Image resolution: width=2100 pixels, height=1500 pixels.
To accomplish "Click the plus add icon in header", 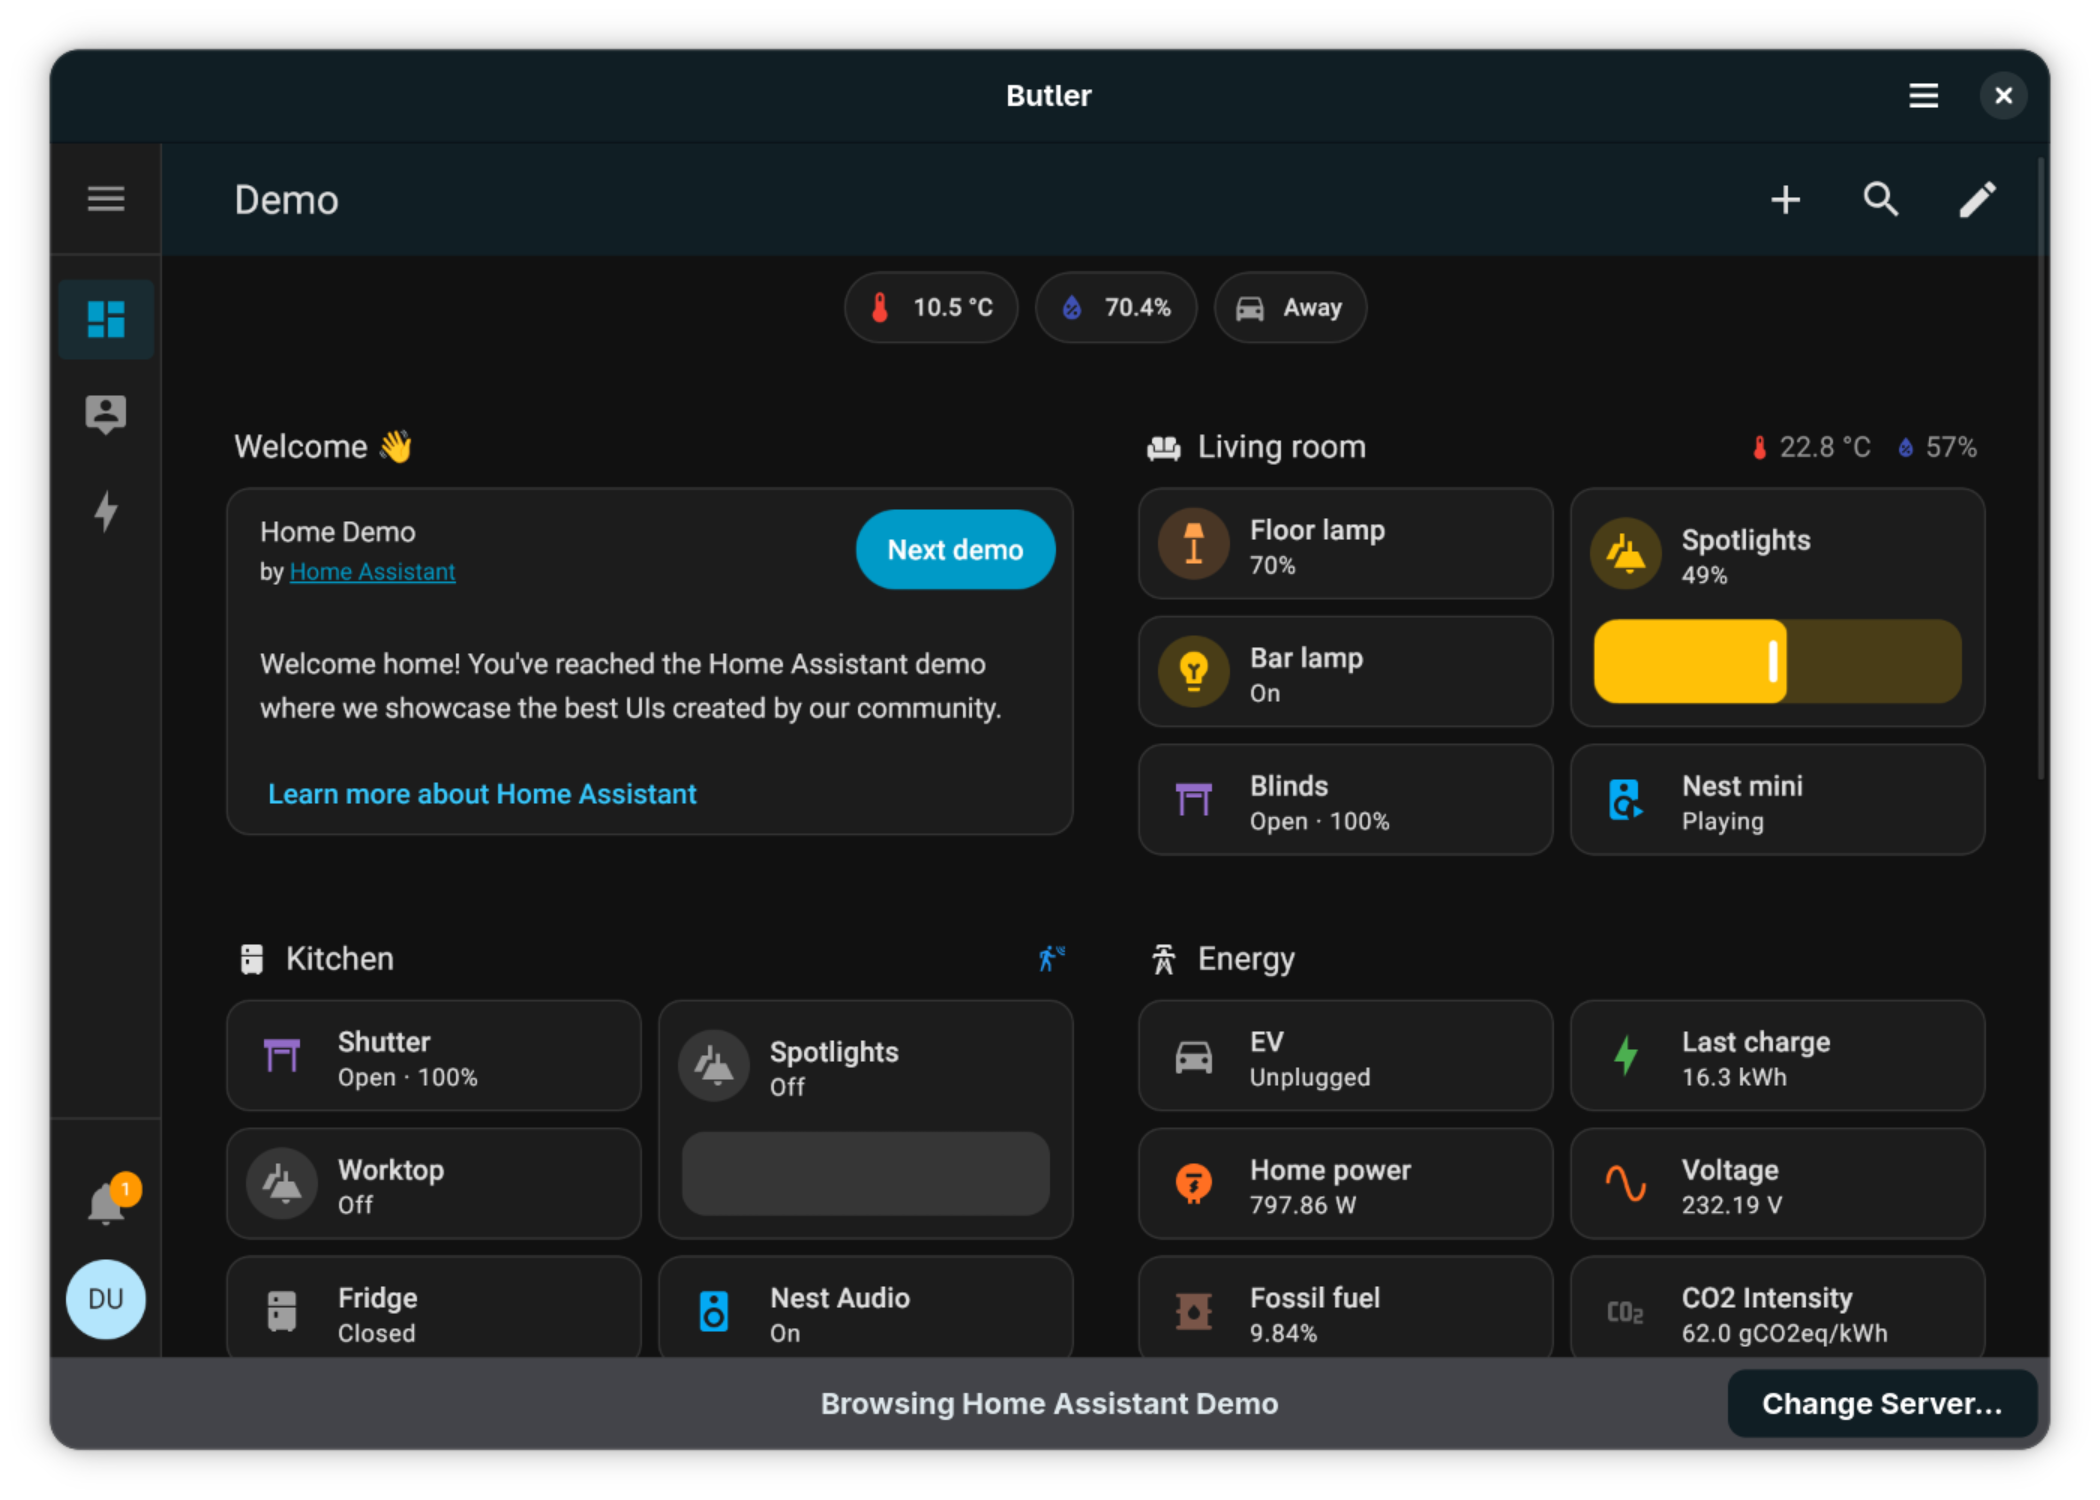I will [x=1785, y=200].
